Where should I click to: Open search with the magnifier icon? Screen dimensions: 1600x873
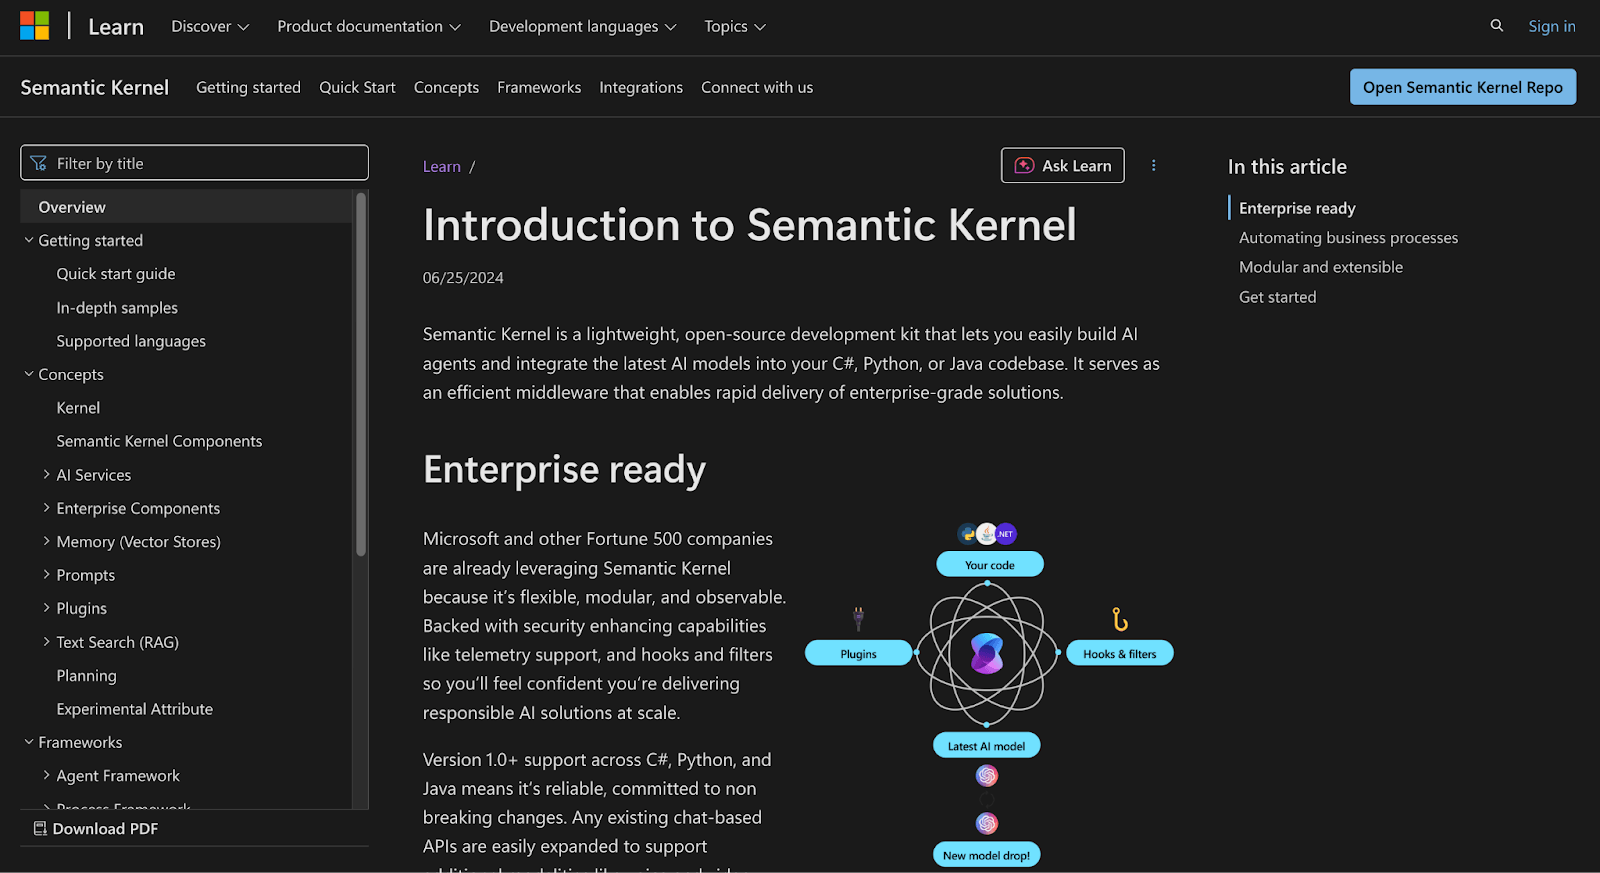pyautogui.click(x=1496, y=26)
